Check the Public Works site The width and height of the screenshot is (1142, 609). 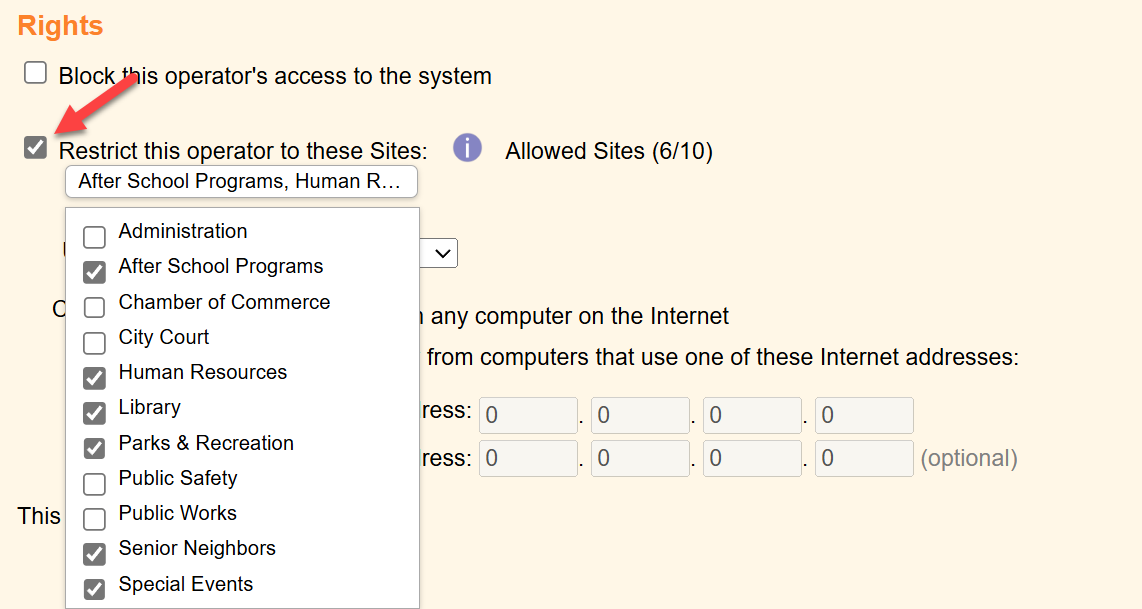pos(94,519)
